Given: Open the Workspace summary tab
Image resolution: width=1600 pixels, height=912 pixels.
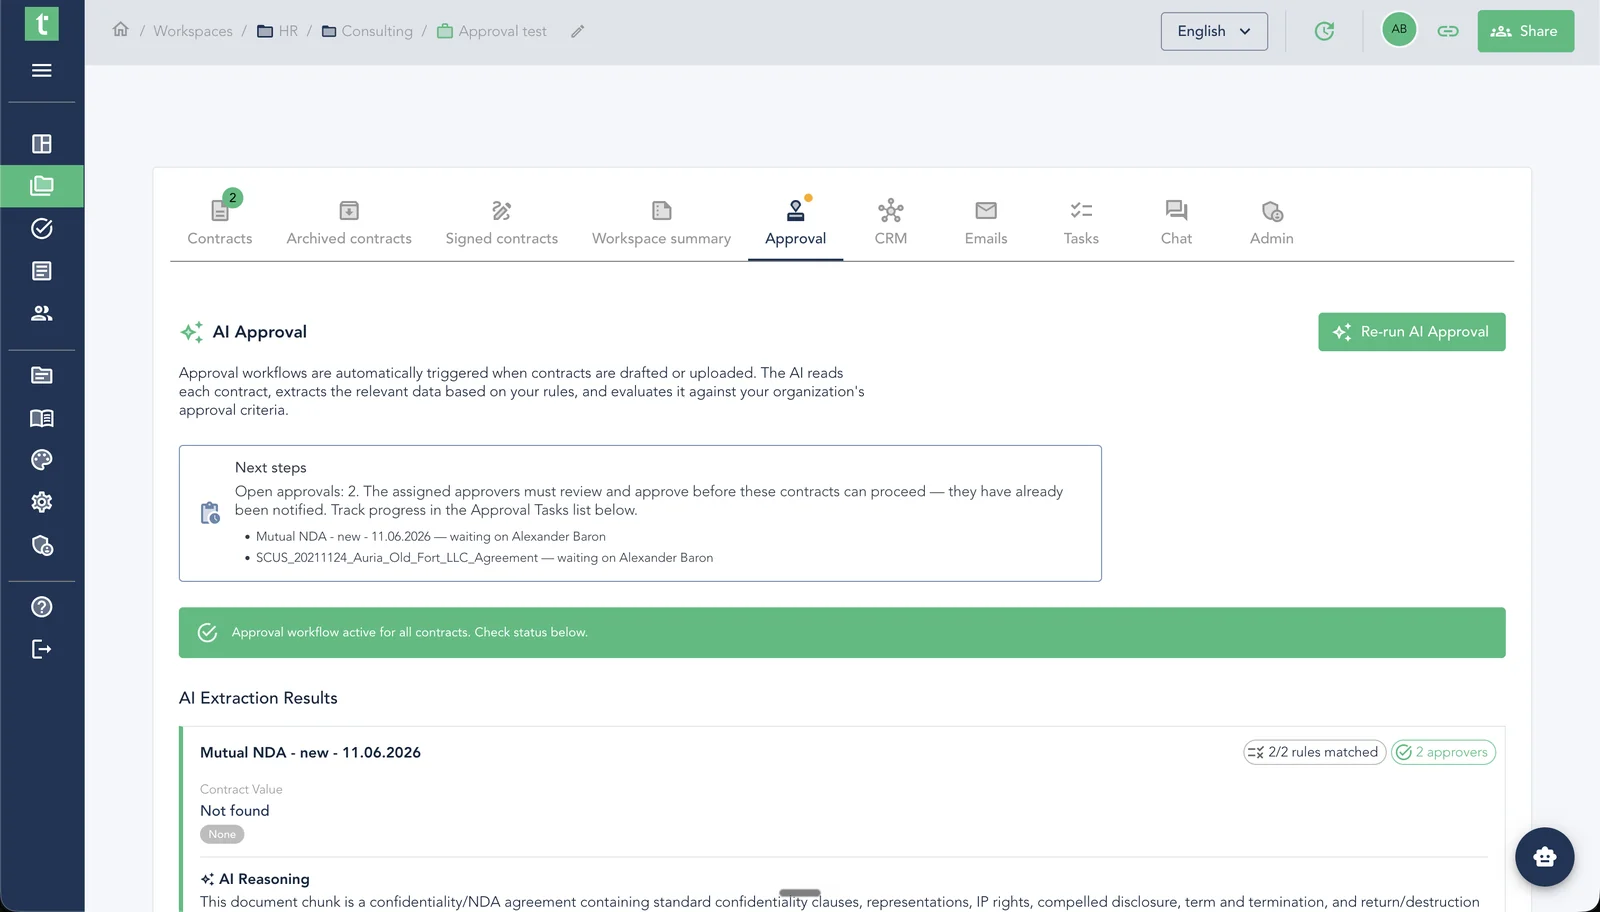Looking at the screenshot, I should tap(661, 220).
